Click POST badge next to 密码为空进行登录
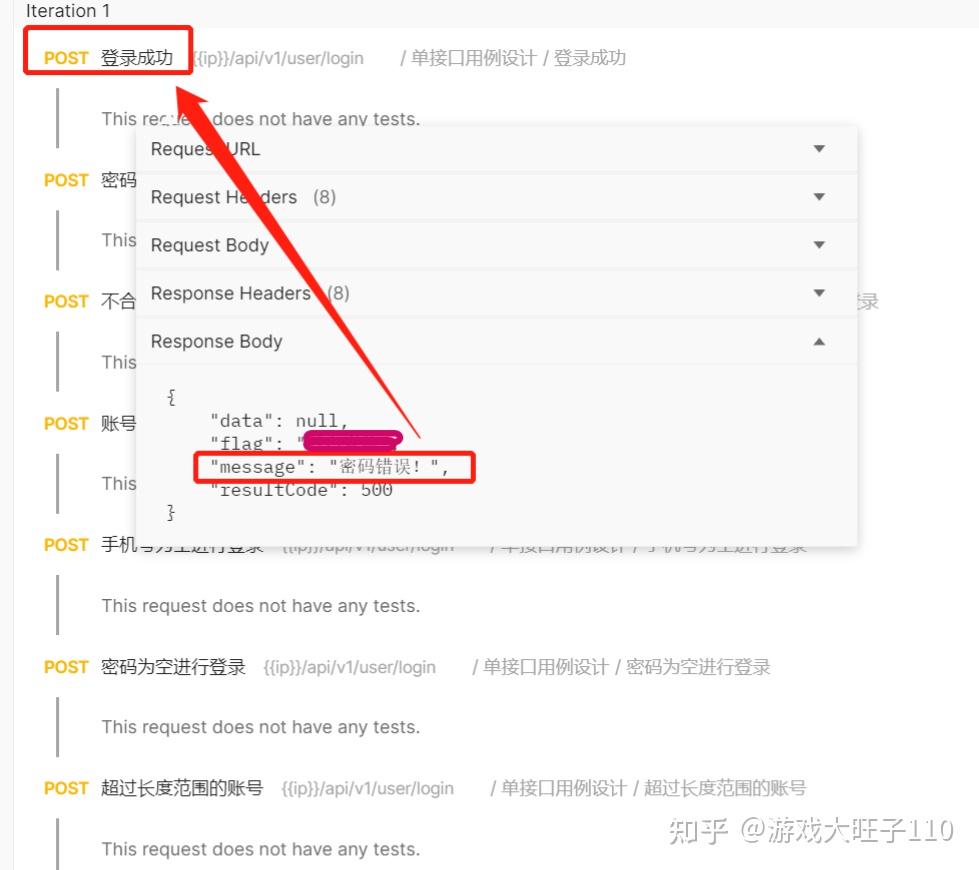Screen dimensions: 979x870 (66, 667)
